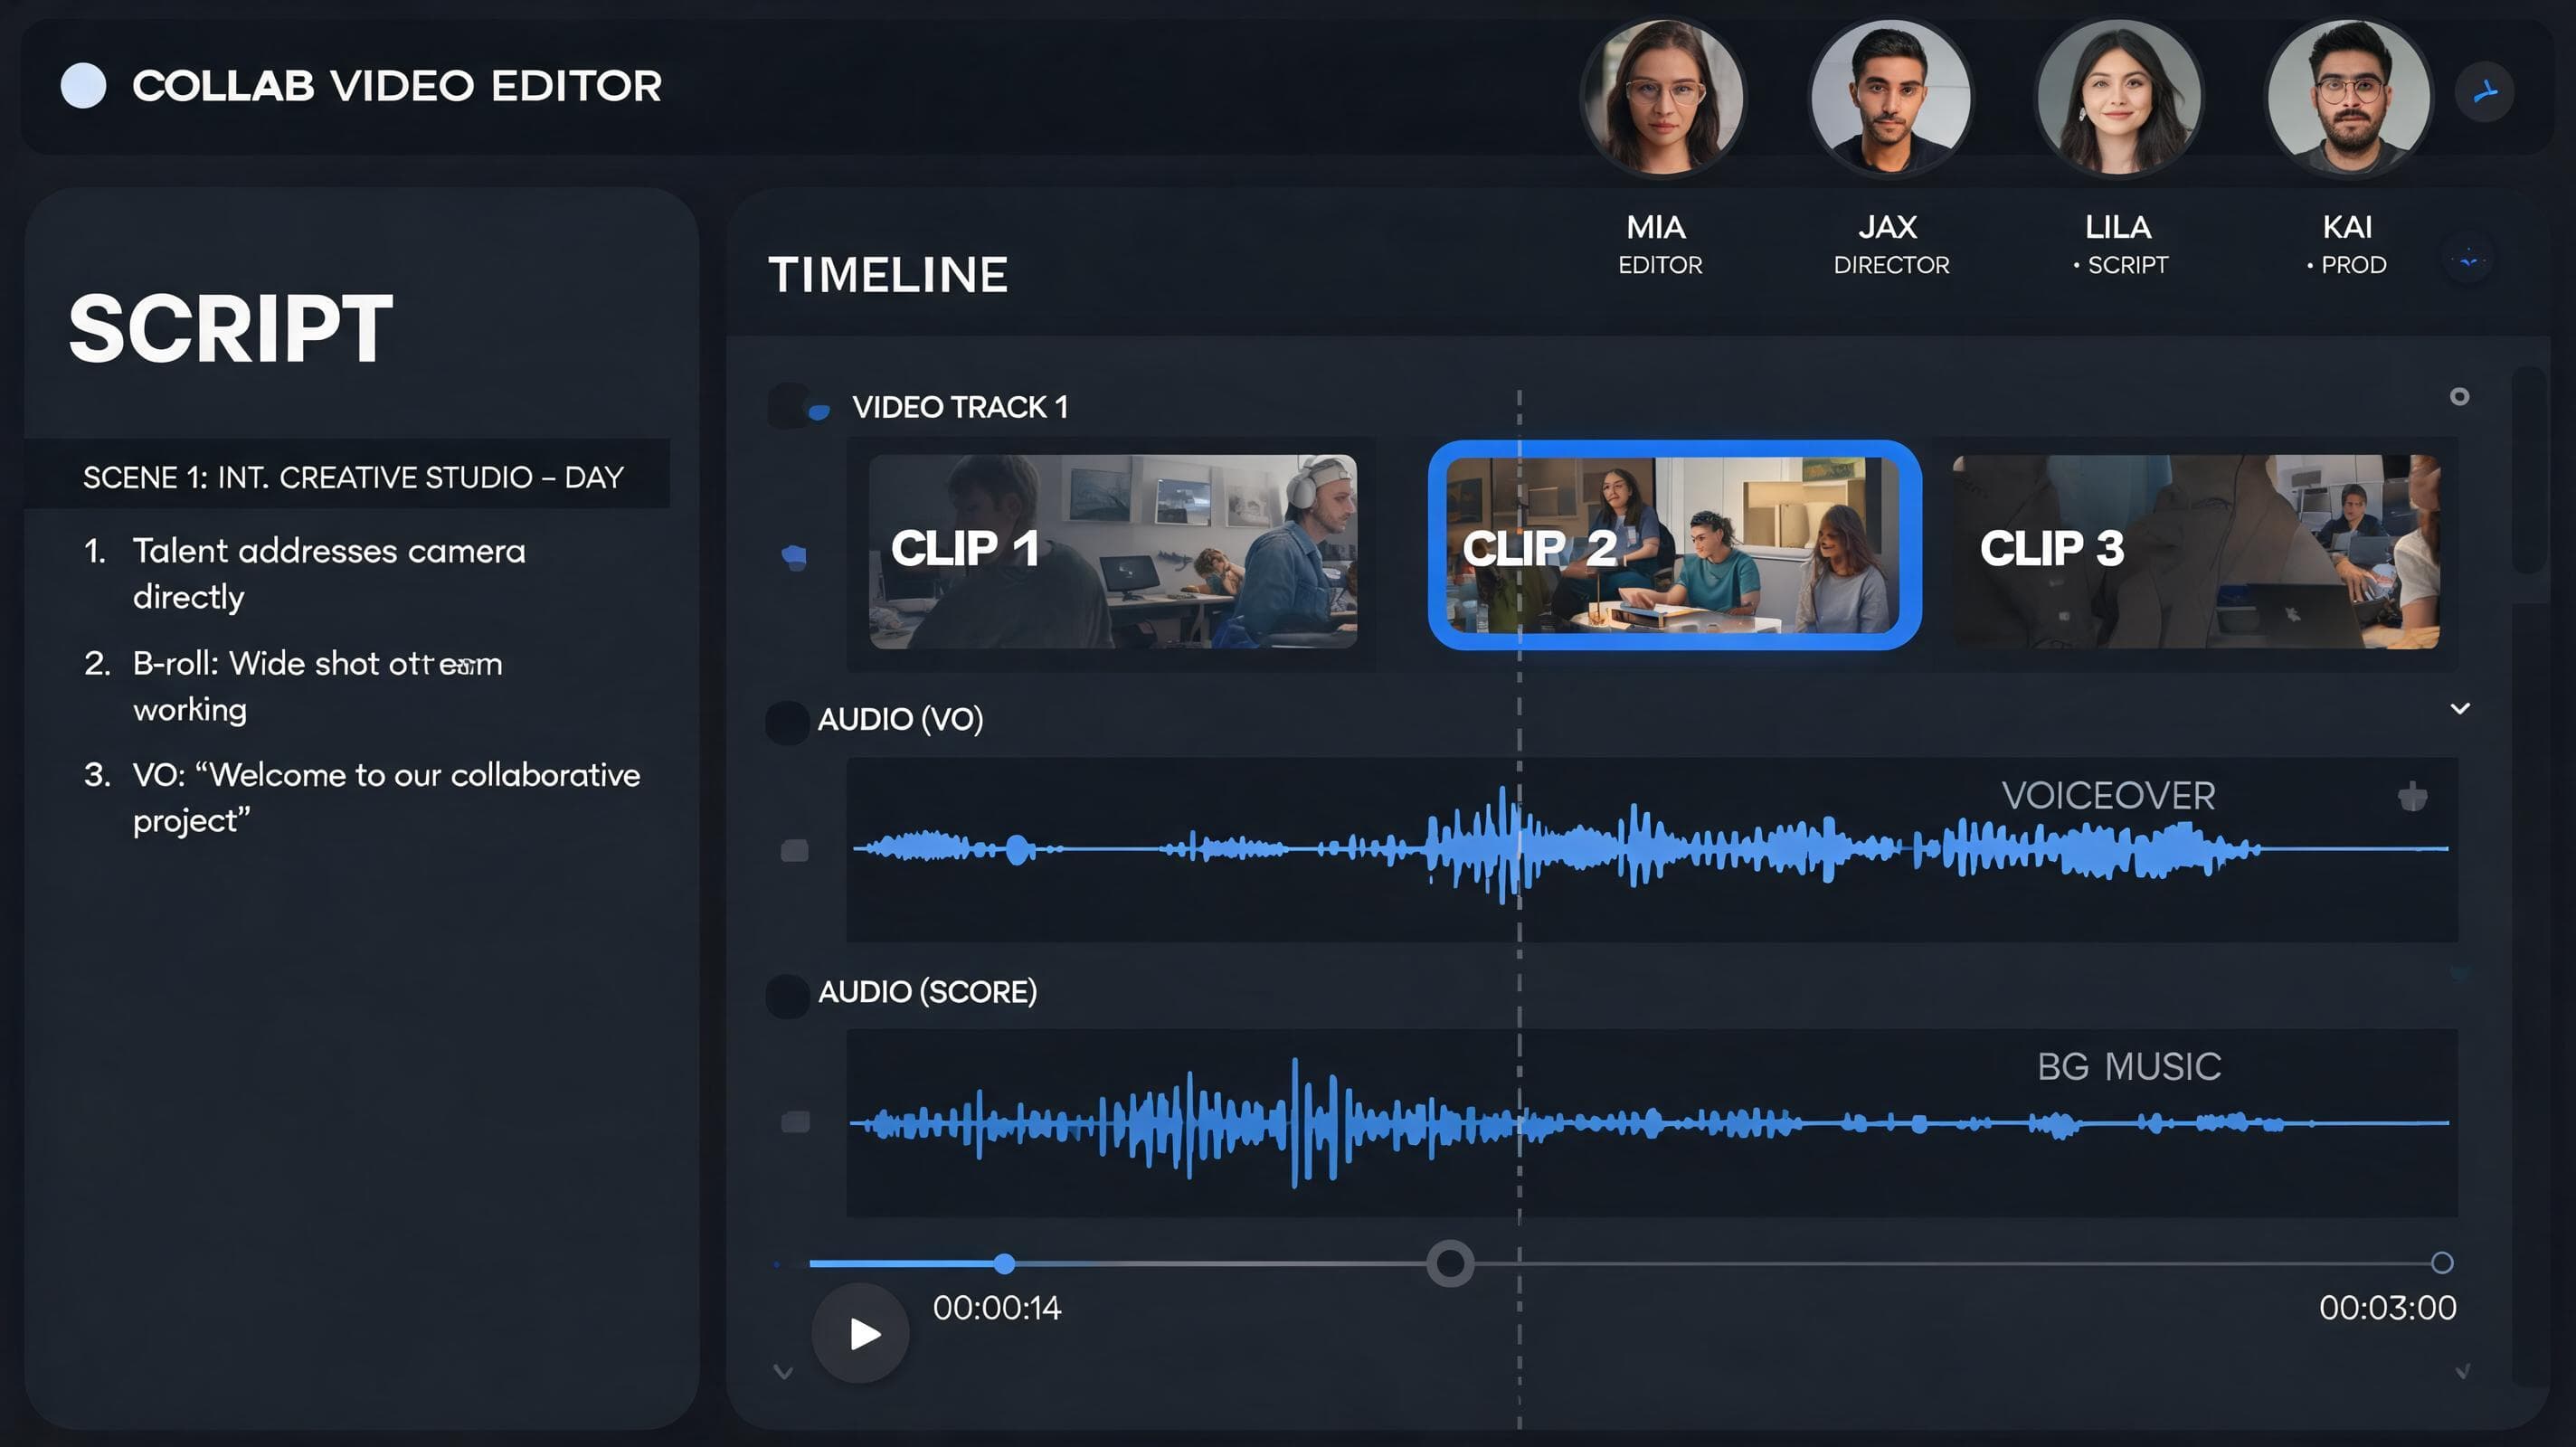
Task: Open Kai the producer's avatar
Action: pos(2348,97)
